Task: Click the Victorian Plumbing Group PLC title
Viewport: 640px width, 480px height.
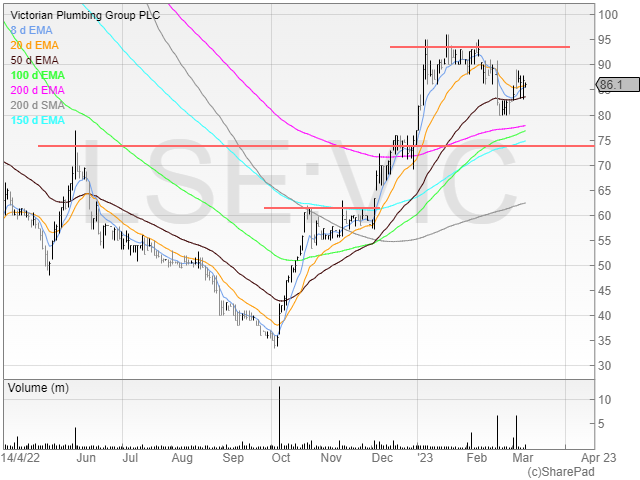Action: [x=85, y=16]
